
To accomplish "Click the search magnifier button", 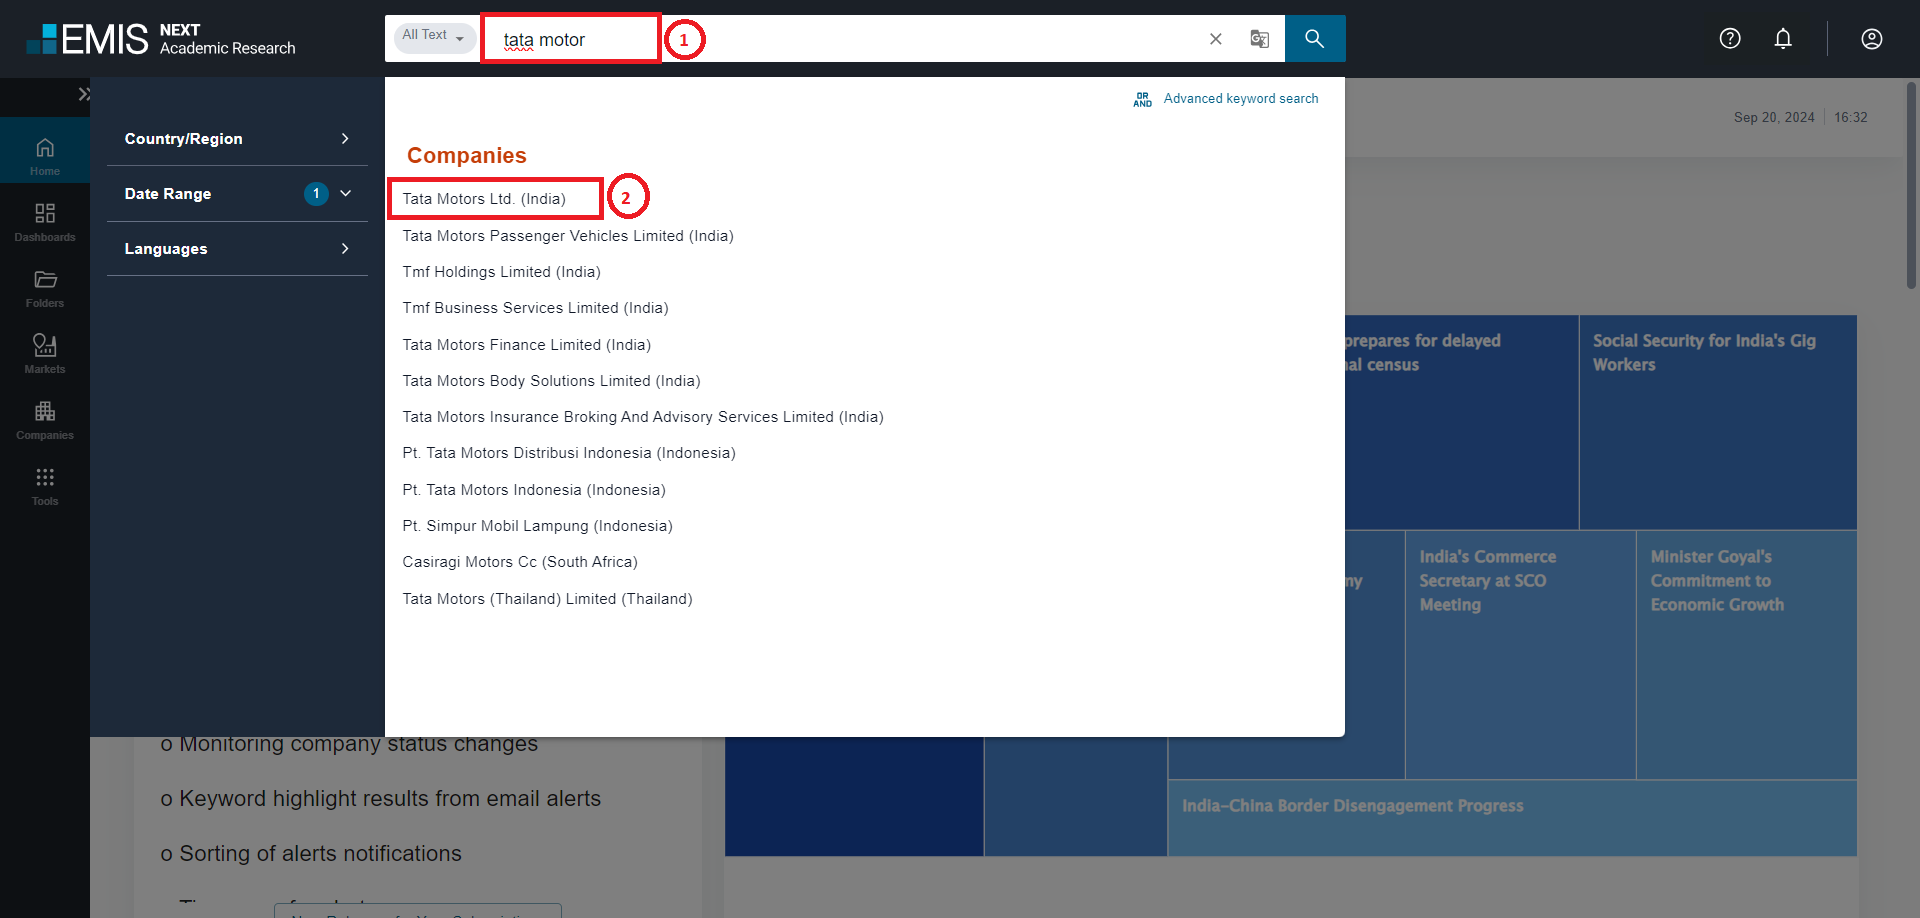I will (x=1314, y=39).
